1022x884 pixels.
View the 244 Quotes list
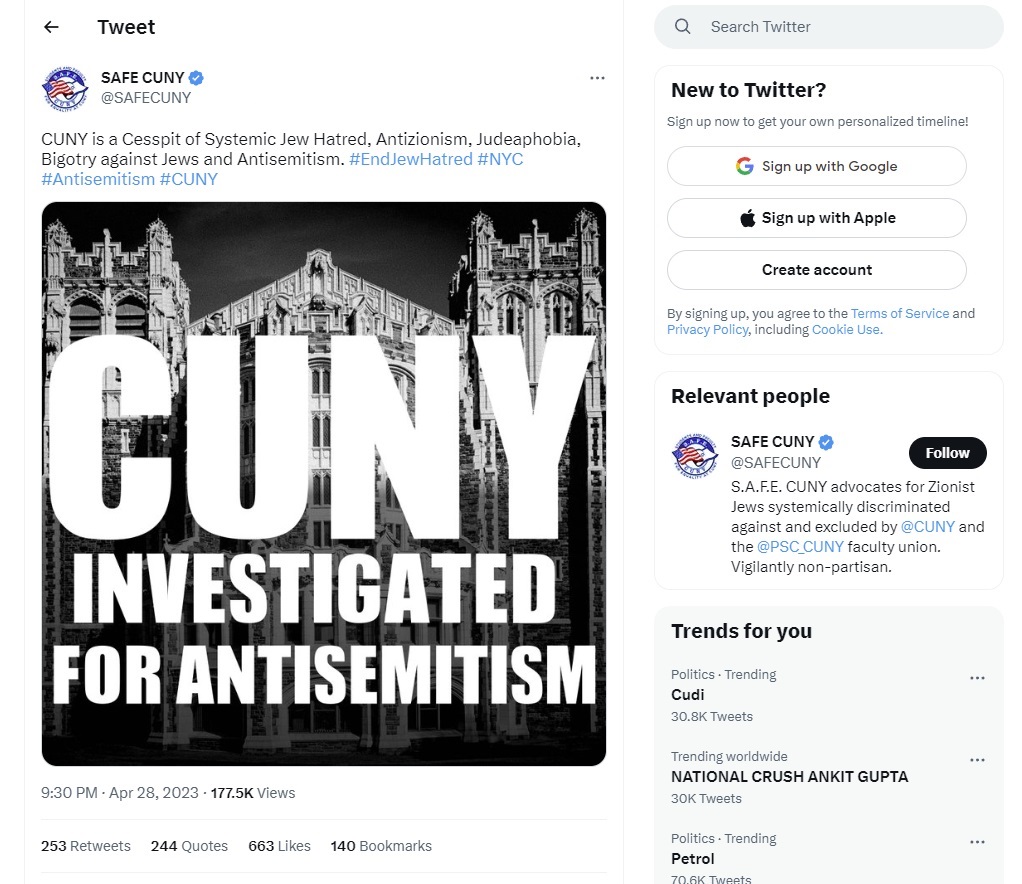(189, 846)
